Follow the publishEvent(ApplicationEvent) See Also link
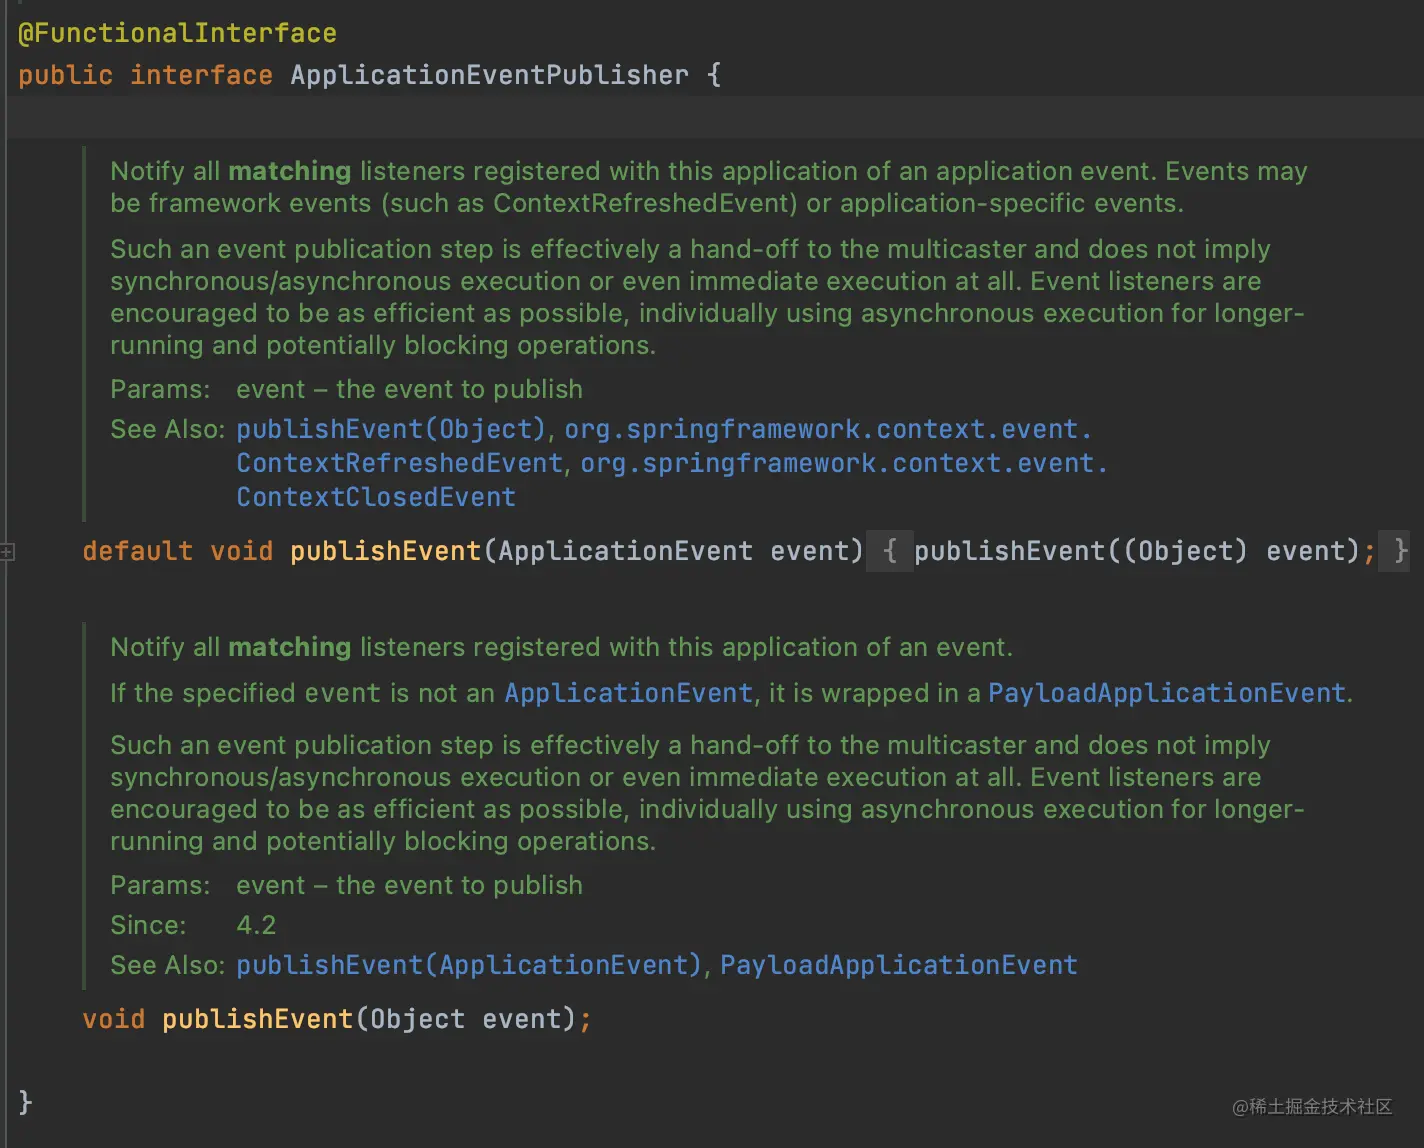 click(x=468, y=964)
